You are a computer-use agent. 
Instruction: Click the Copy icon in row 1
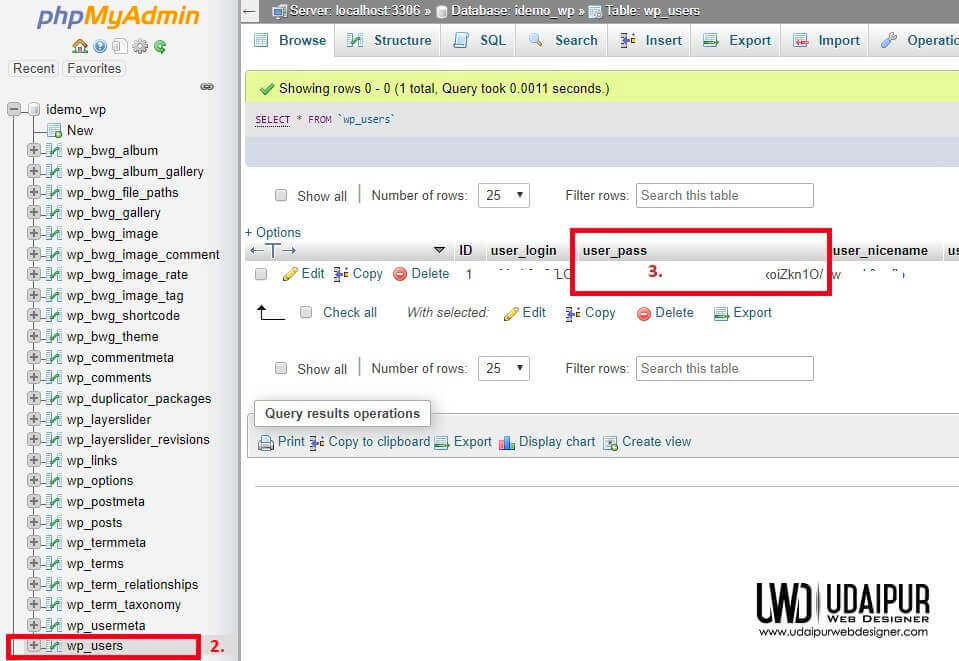tap(341, 274)
